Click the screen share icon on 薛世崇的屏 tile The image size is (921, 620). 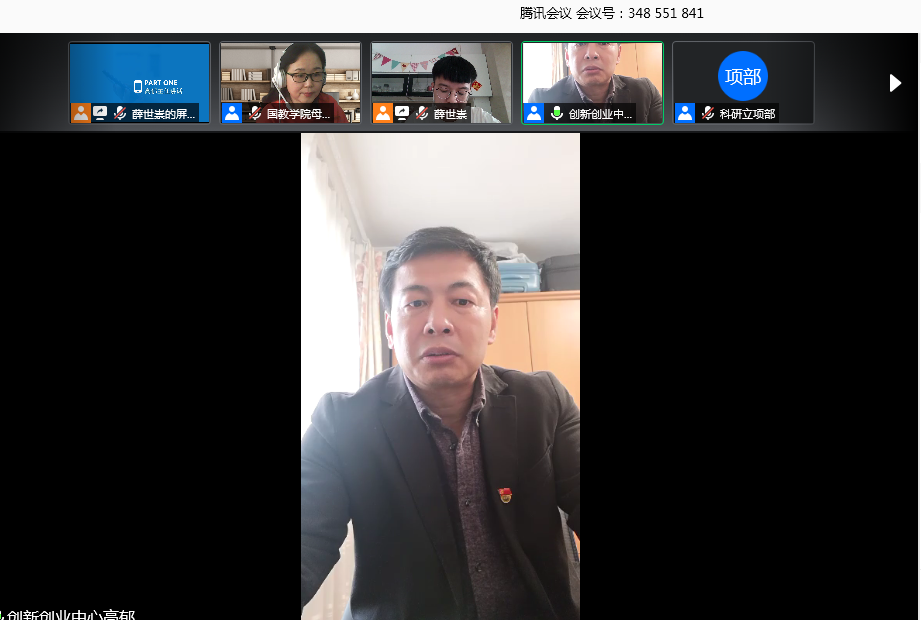point(101,113)
